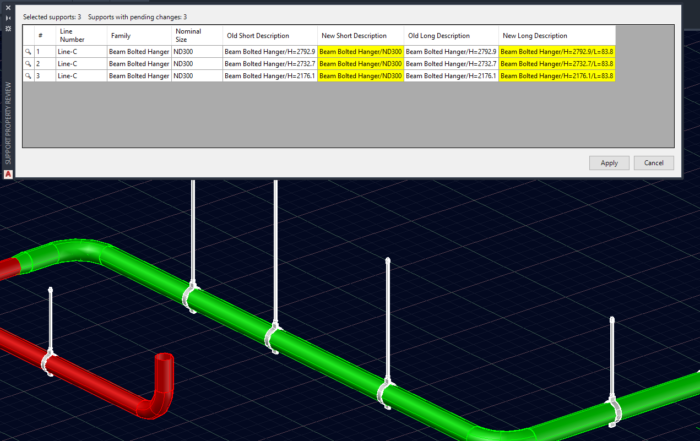The height and width of the screenshot is (441, 700).
Task: Select Old Long Description cell with H=2732.7
Action: [x=451, y=64]
